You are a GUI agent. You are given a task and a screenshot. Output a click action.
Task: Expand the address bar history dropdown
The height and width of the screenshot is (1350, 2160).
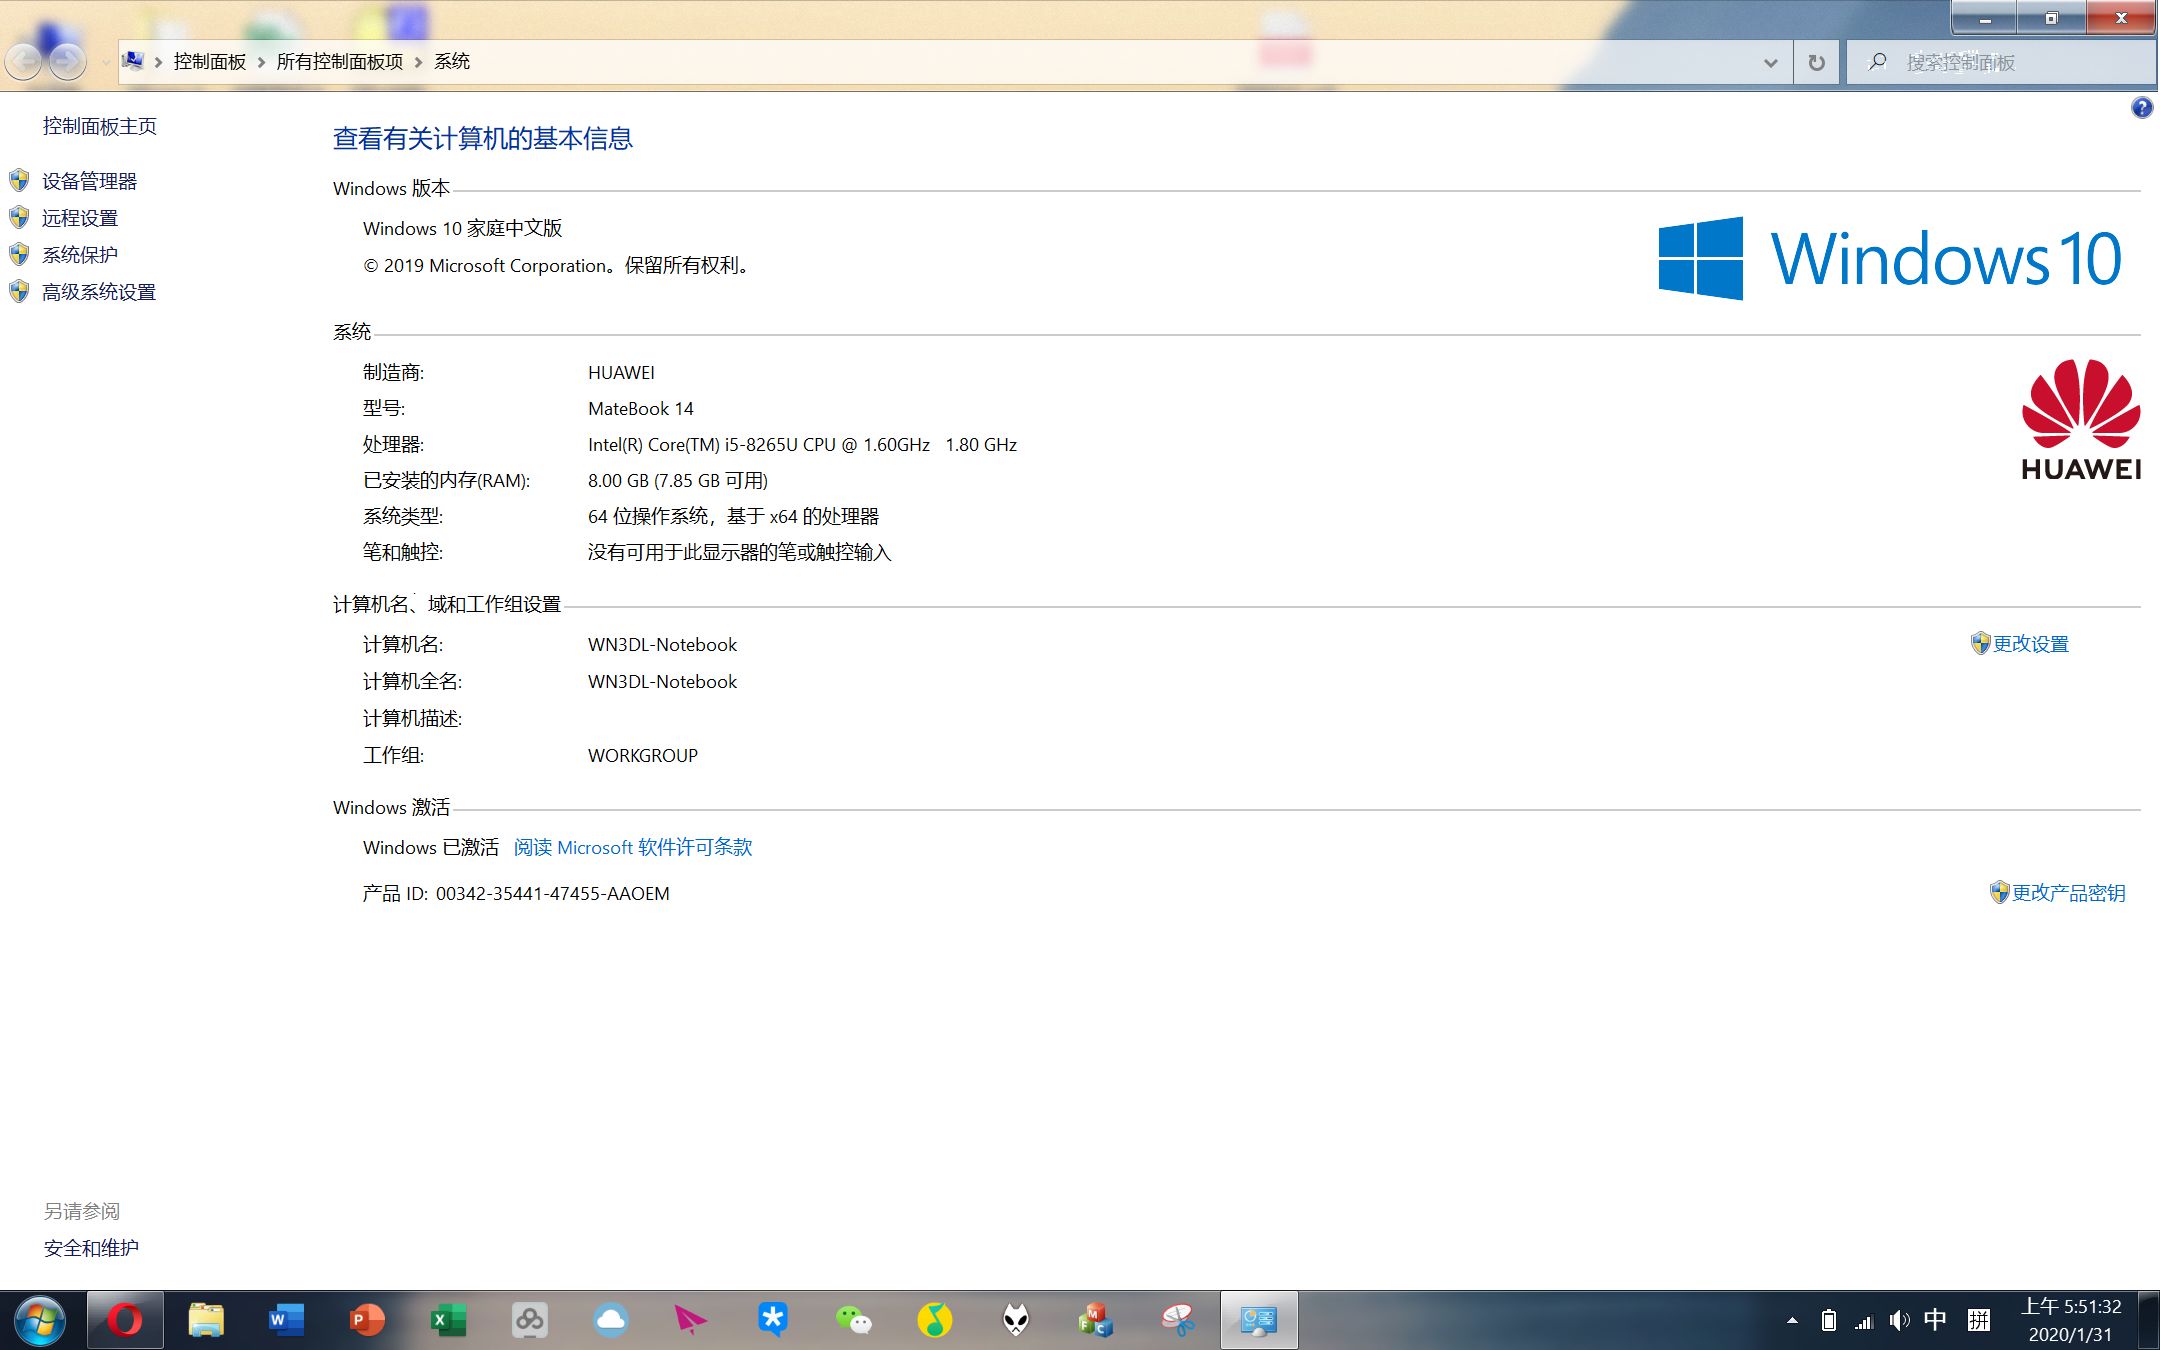[1770, 63]
